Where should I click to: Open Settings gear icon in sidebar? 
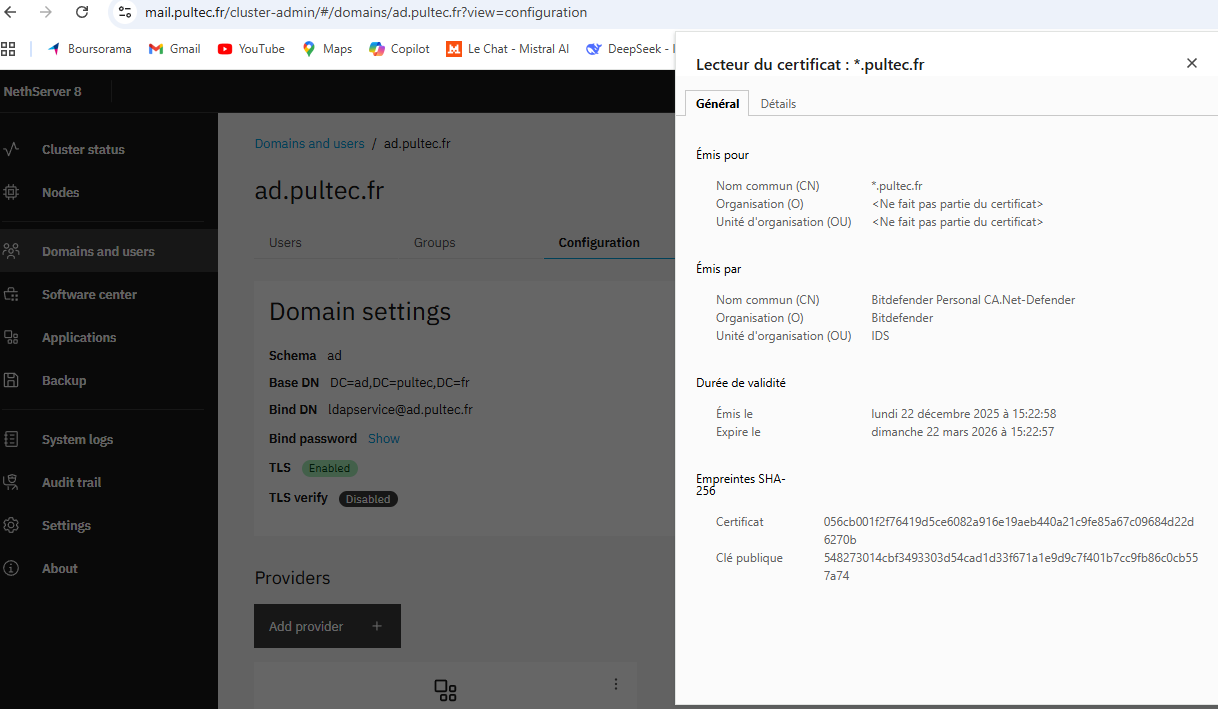pyautogui.click(x=11, y=525)
